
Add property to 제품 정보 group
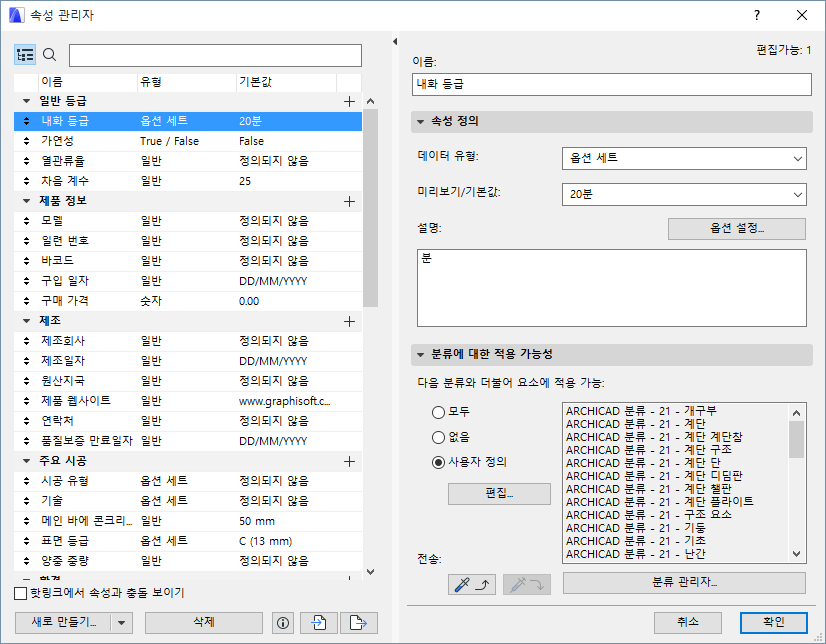pyautogui.click(x=349, y=201)
